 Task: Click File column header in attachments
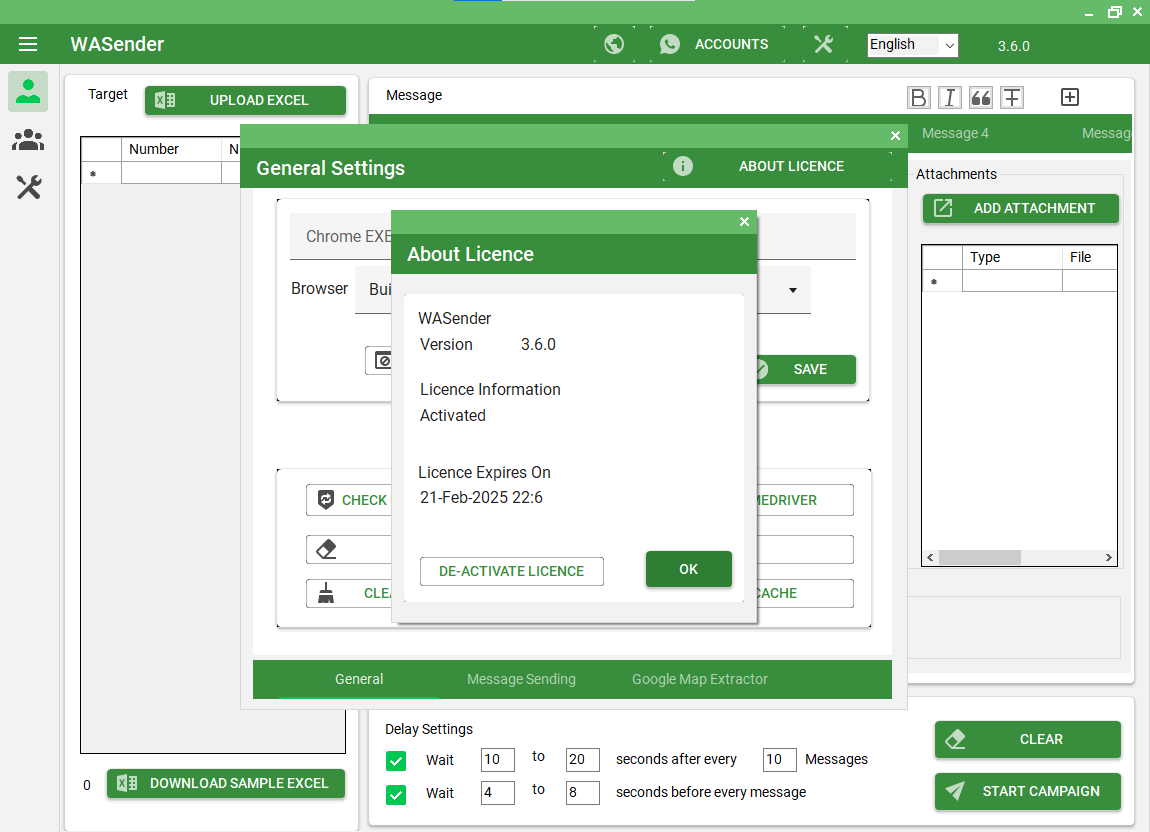tap(1089, 258)
